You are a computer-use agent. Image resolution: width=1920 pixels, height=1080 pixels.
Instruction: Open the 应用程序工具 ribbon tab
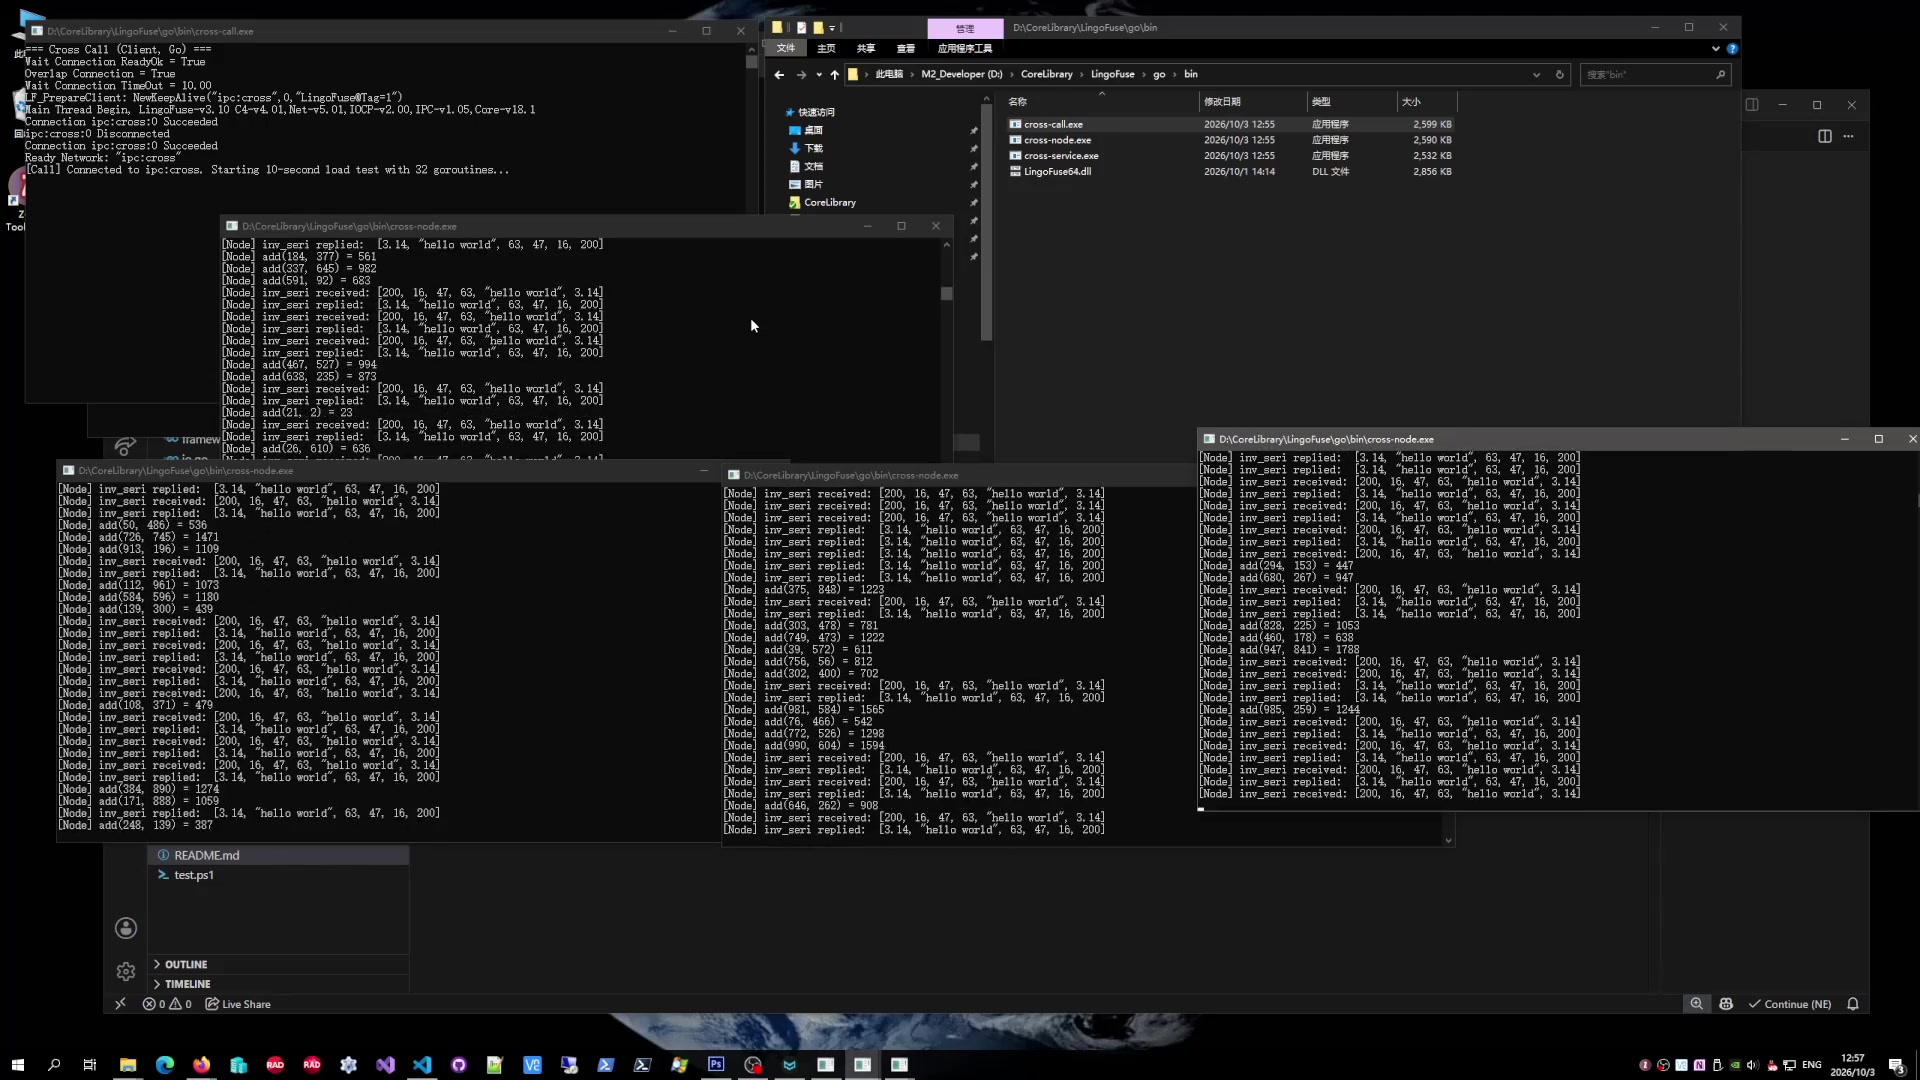[x=965, y=48]
